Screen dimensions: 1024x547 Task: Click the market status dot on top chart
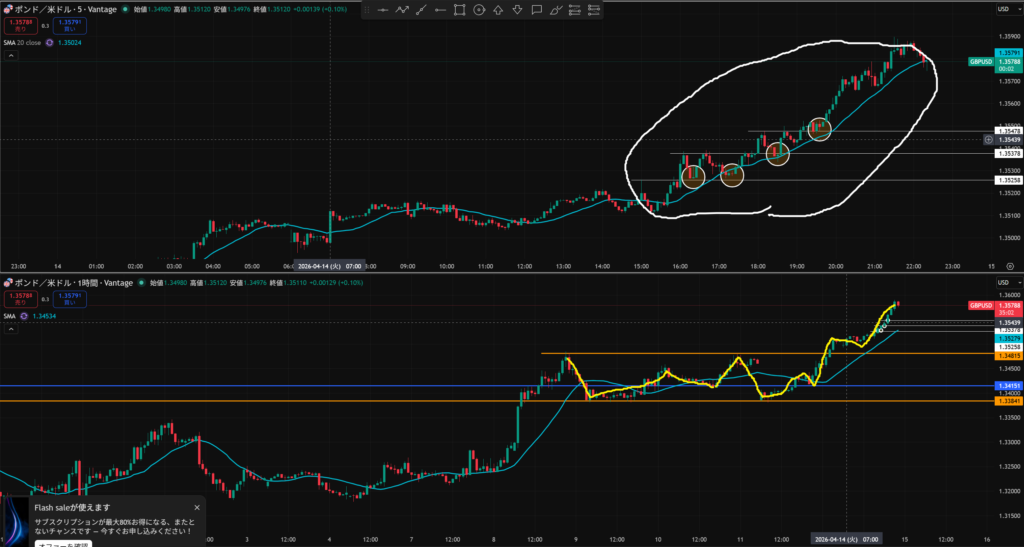(126, 9)
